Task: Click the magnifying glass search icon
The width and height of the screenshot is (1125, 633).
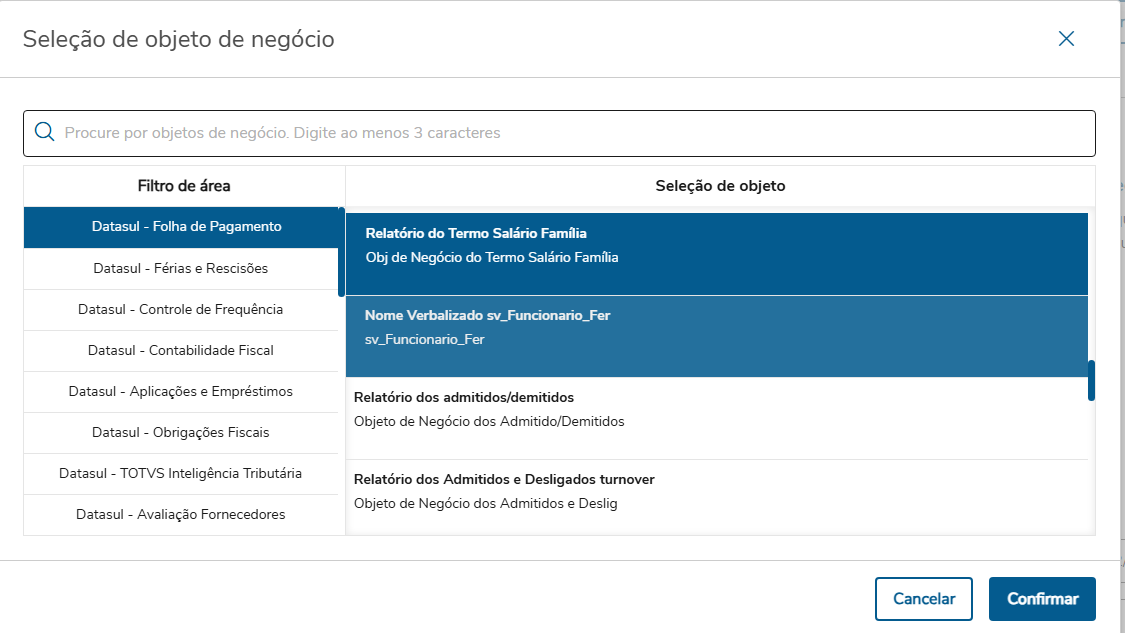Action: 44,132
